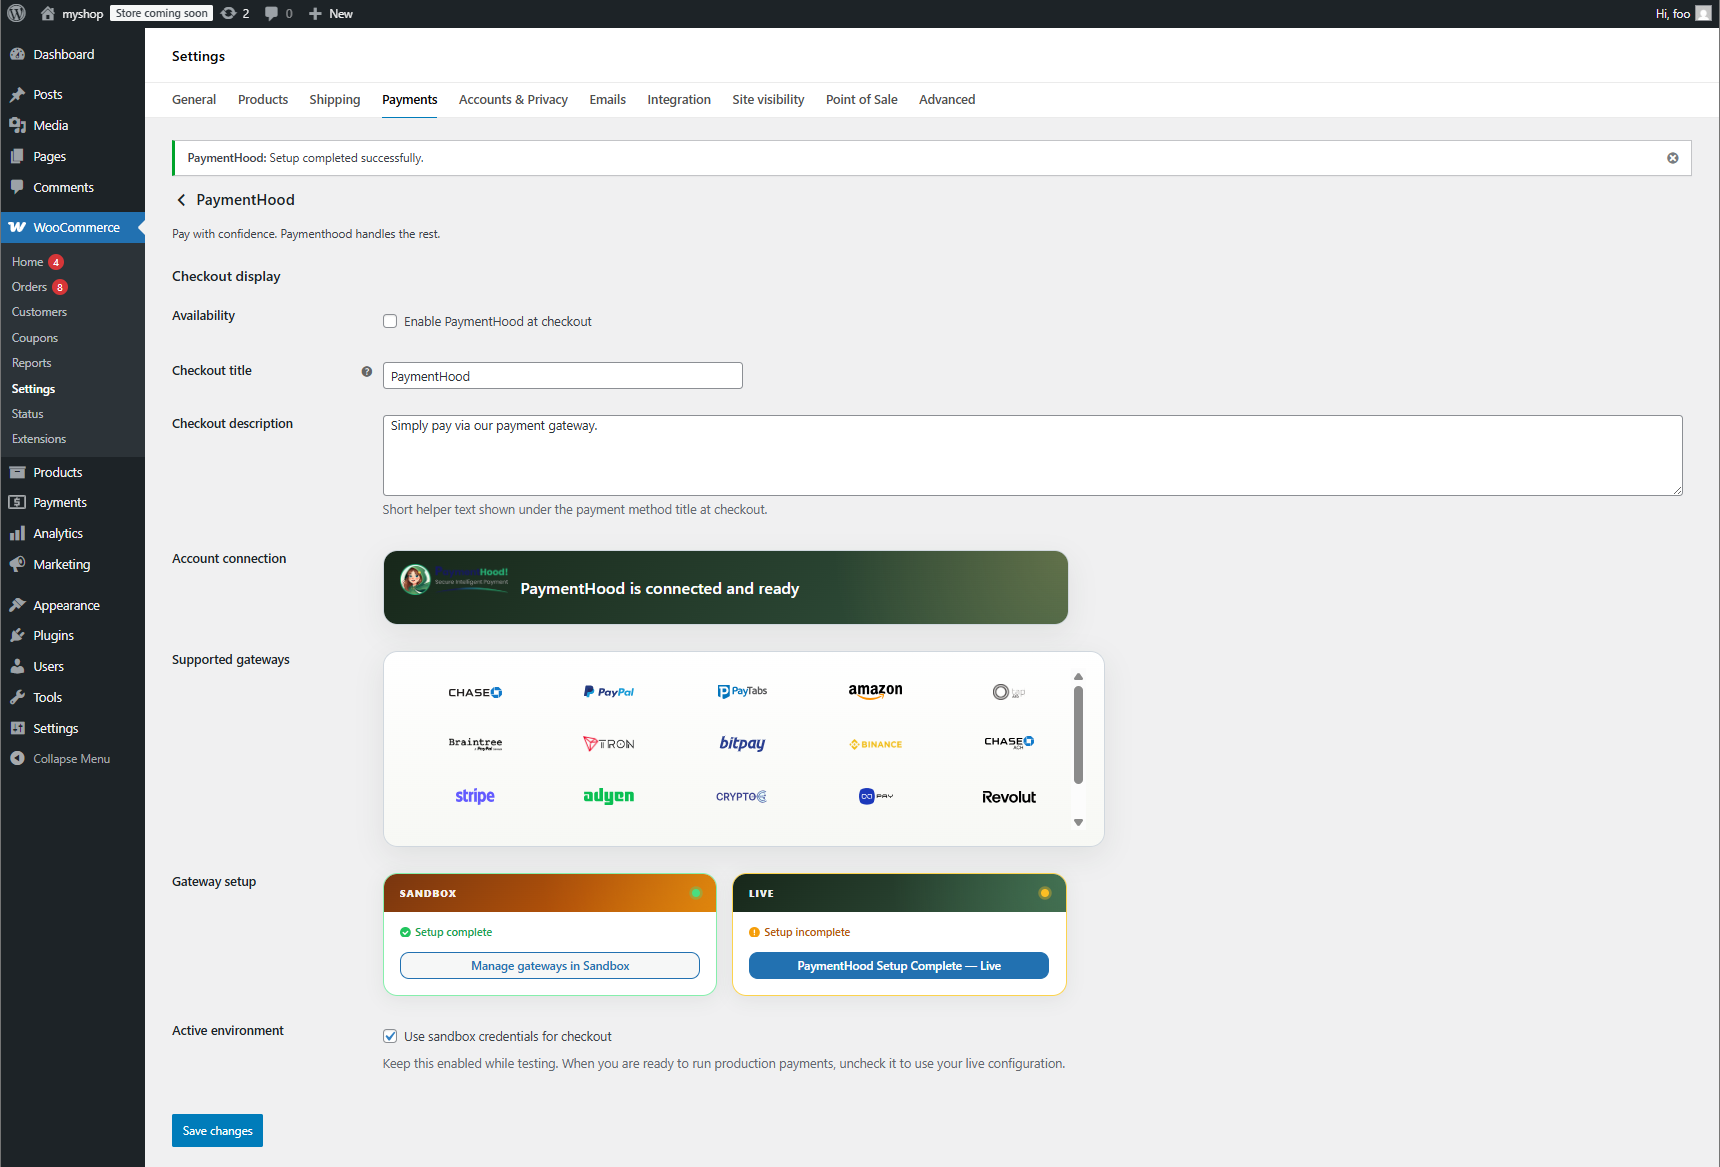The image size is (1720, 1167).
Task: Switch to the Shipping settings tab
Action: coord(335,100)
